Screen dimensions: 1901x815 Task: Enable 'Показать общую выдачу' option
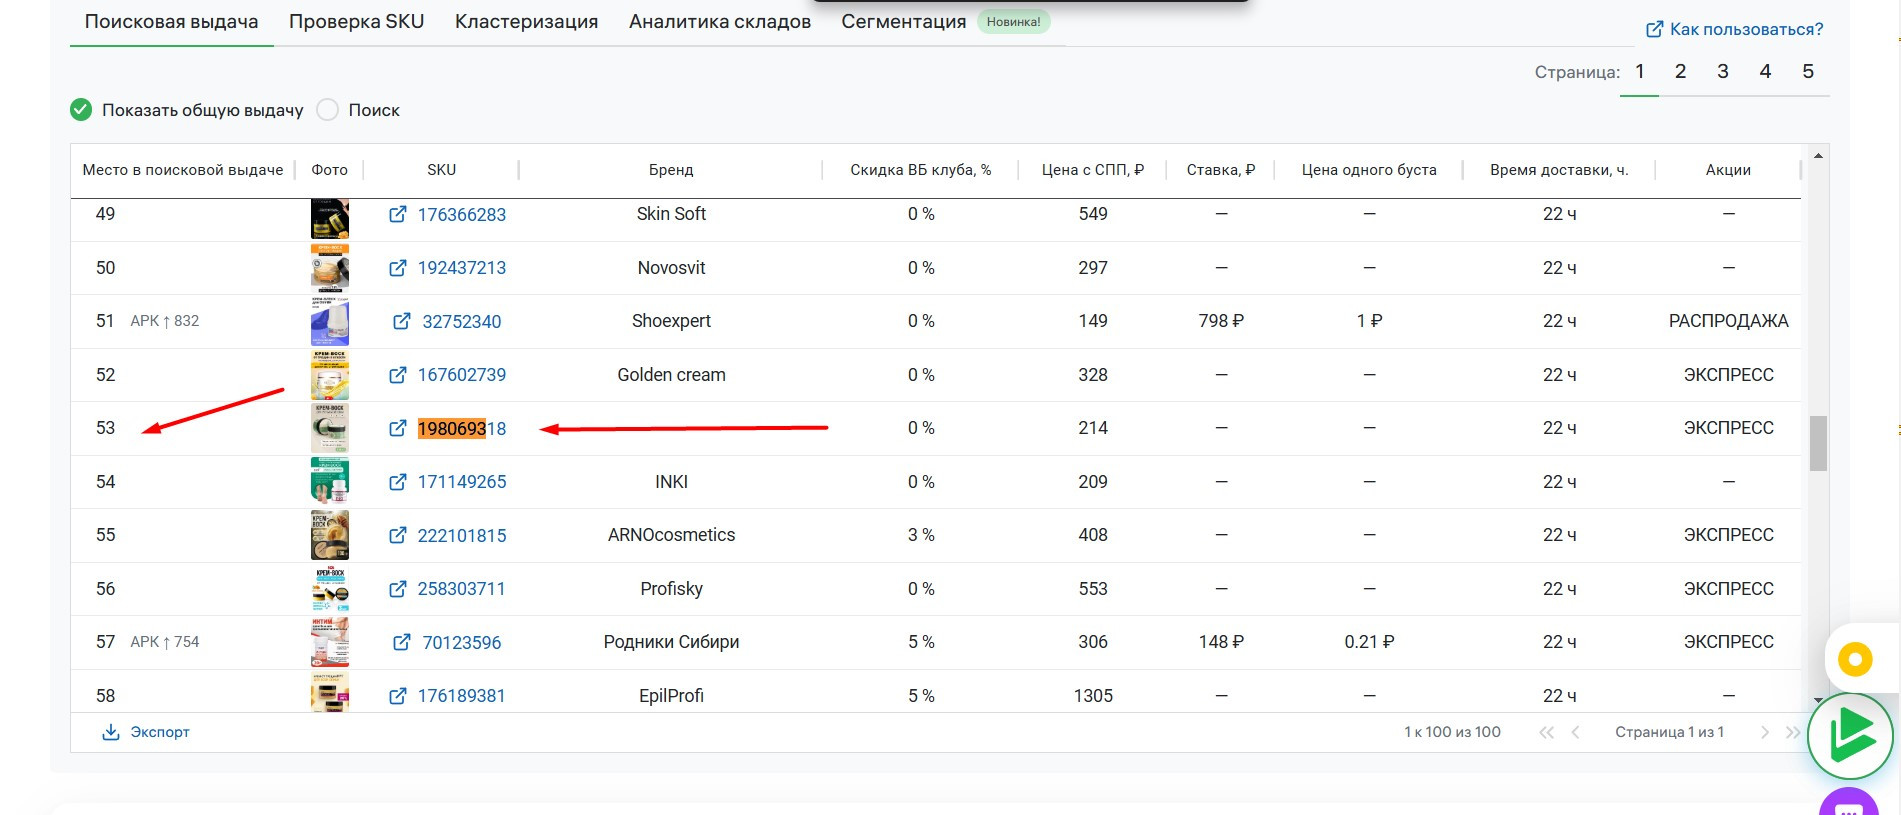(x=82, y=110)
